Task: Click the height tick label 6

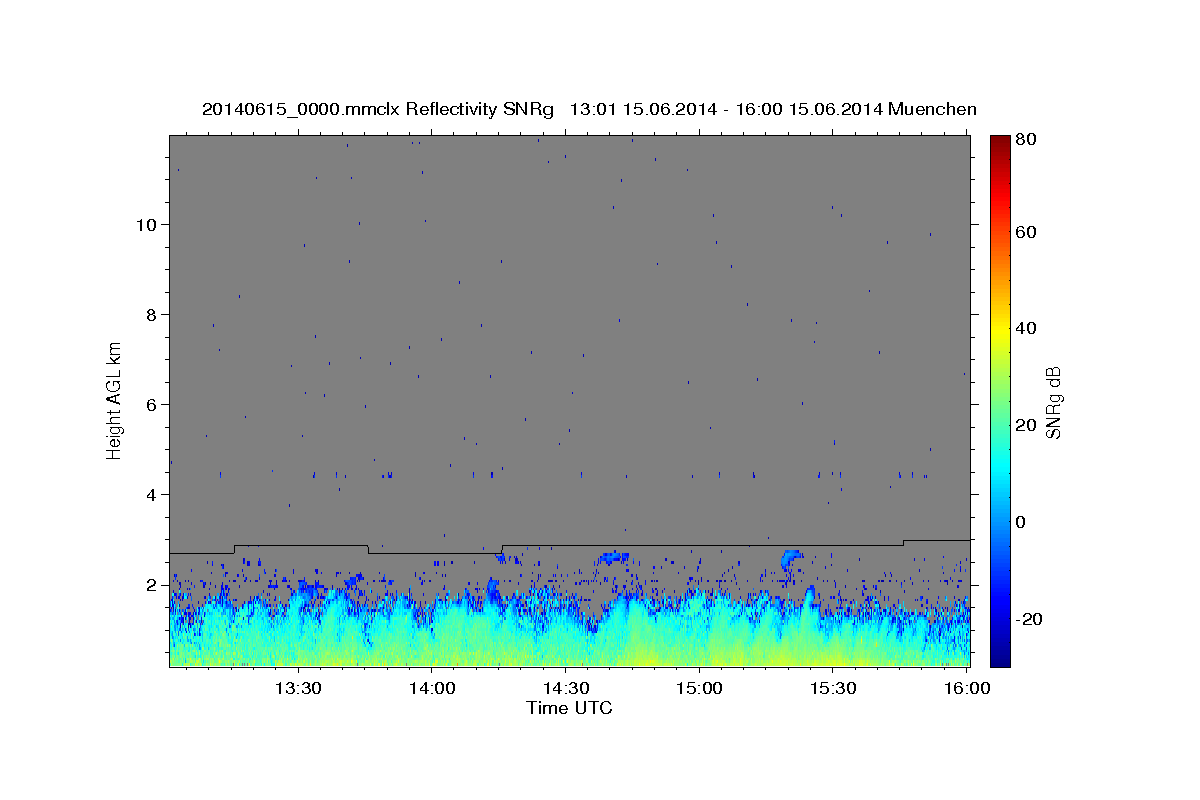Action: 151,405
